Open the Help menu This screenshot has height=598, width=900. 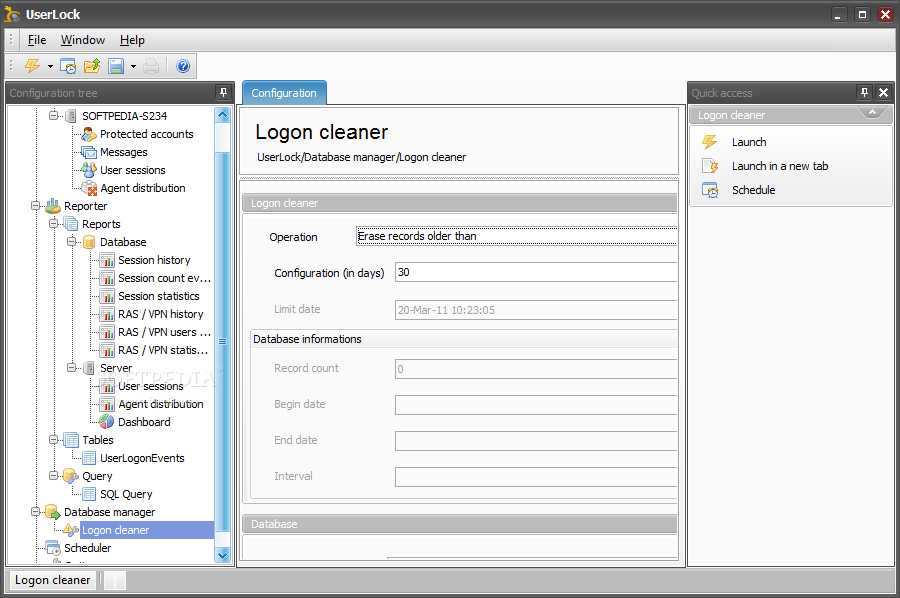tap(132, 40)
